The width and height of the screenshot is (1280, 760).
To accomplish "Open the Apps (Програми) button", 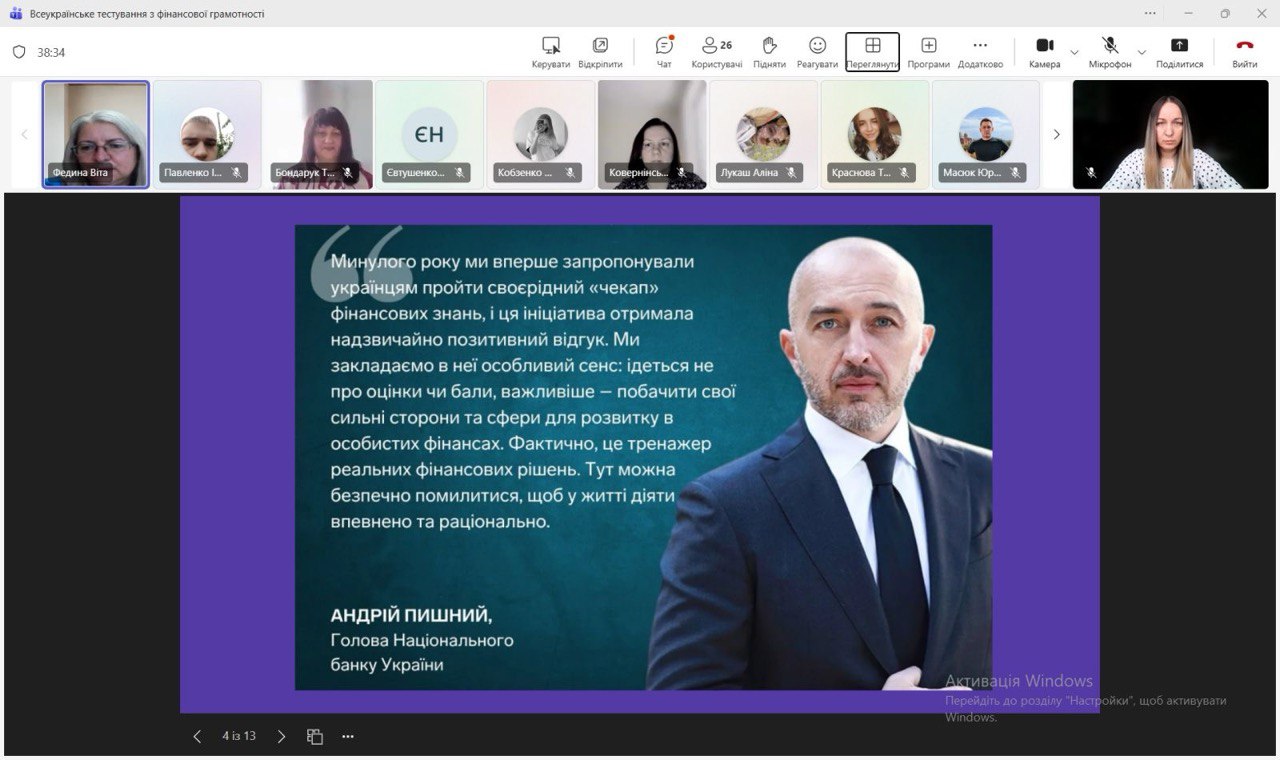I will (928, 51).
